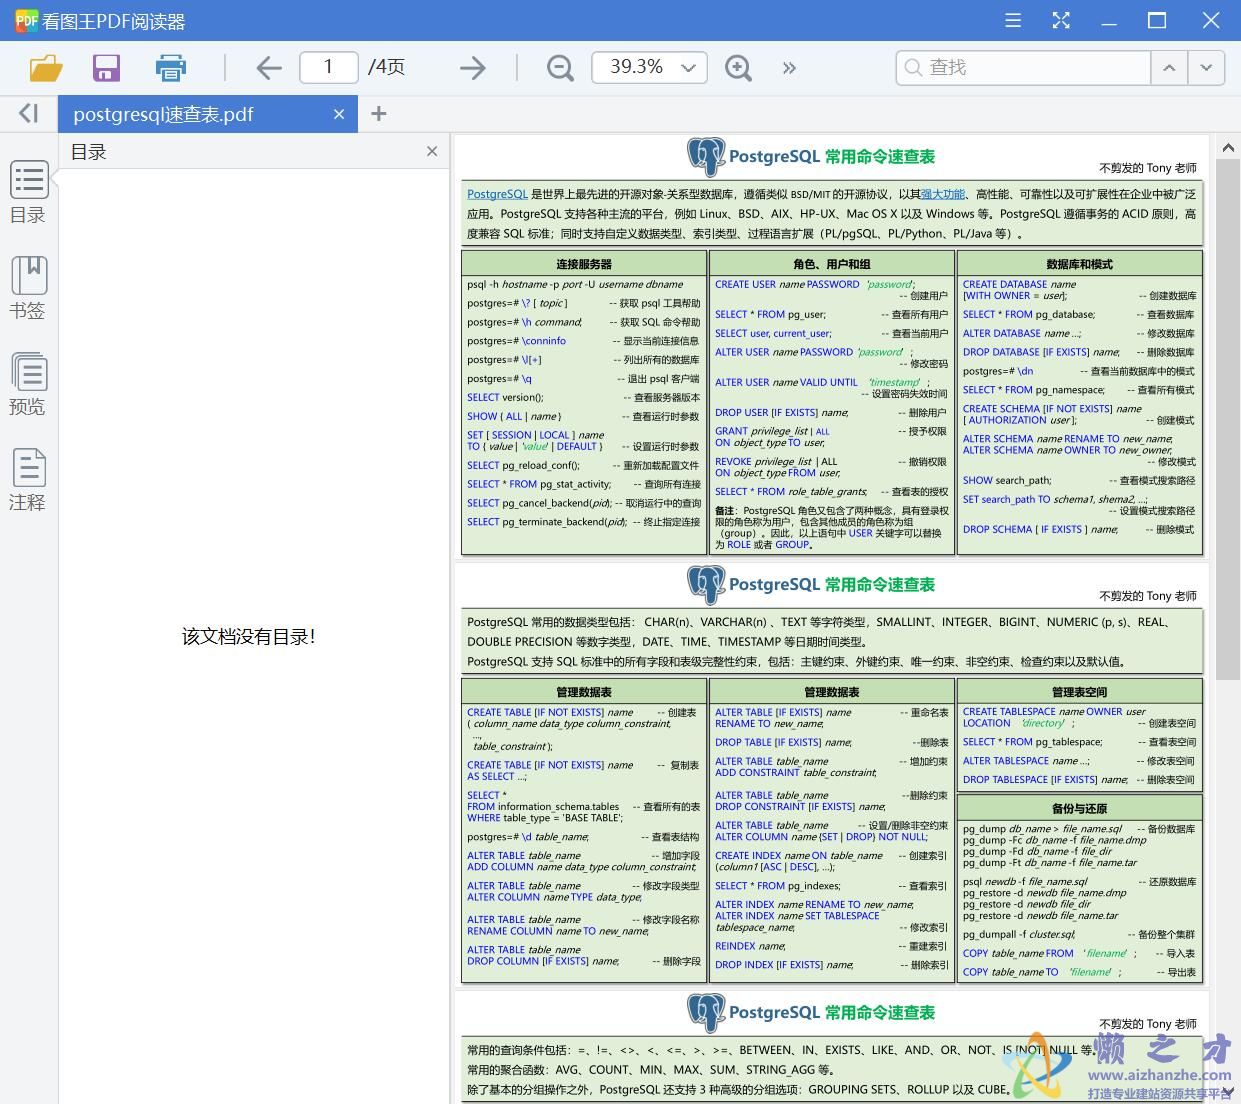Expand more toolbar tools with double chevron
This screenshot has width=1241, height=1104.
tap(789, 68)
